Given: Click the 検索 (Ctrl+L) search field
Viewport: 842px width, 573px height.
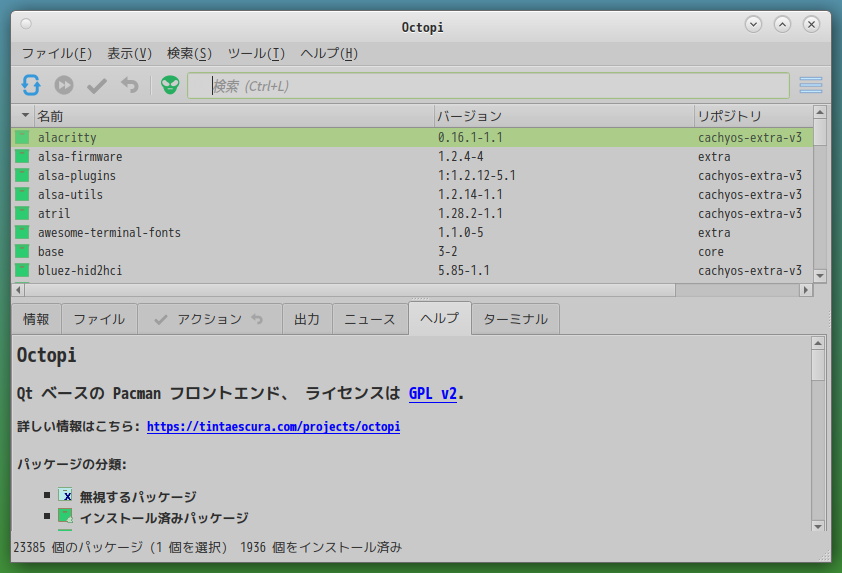Looking at the screenshot, I should coord(488,85).
